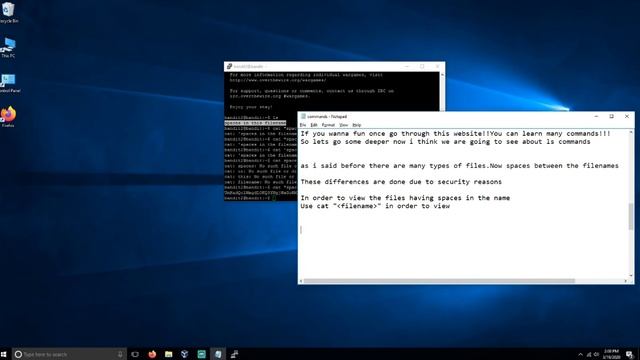Open File Explorer from the taskbar
640x360 pixels.
169,354
